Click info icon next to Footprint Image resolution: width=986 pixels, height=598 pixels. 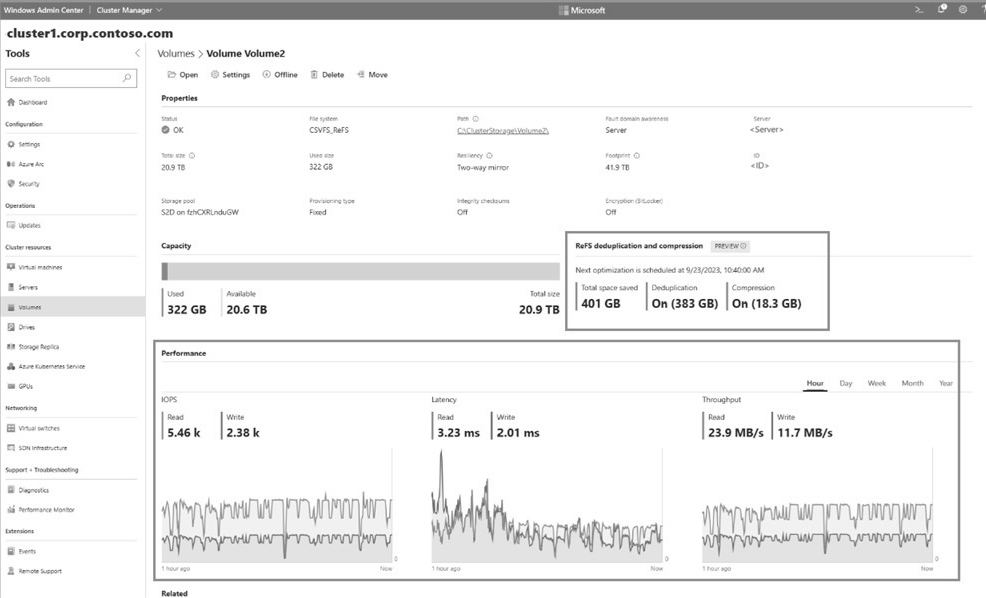[x=636, y=155]
